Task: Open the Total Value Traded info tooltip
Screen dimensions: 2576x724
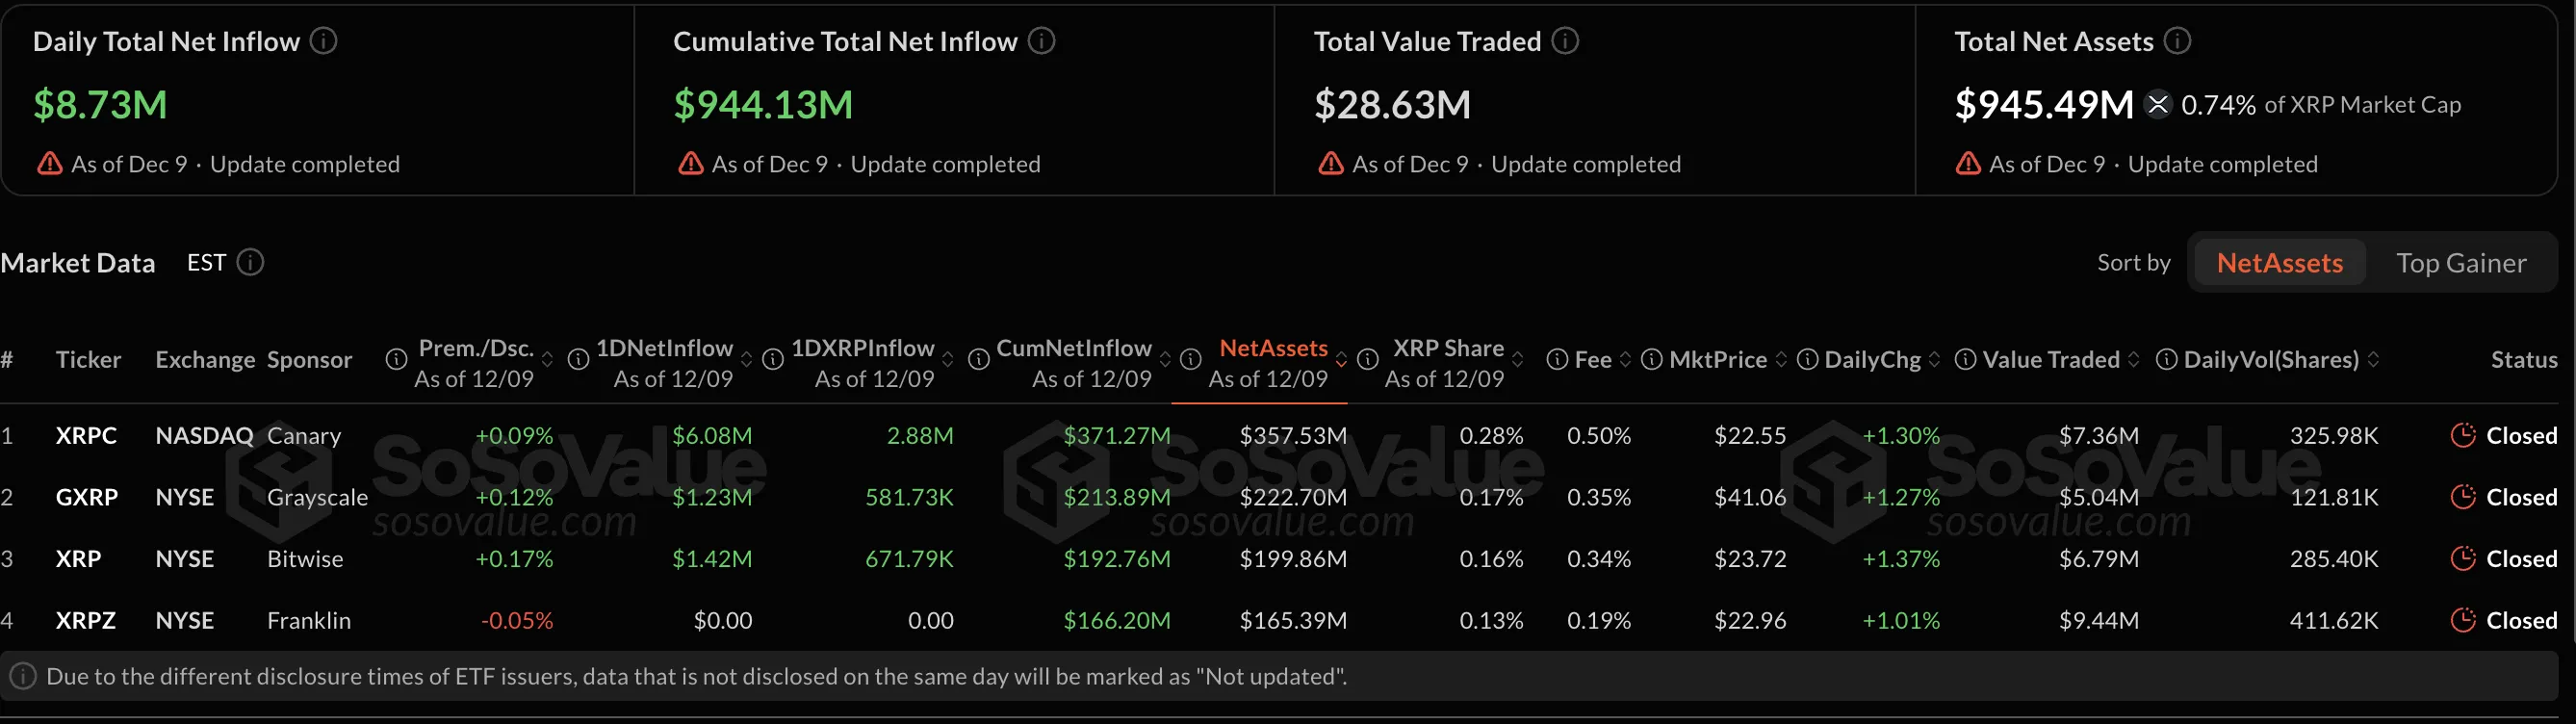Action: pos(1565,41)
